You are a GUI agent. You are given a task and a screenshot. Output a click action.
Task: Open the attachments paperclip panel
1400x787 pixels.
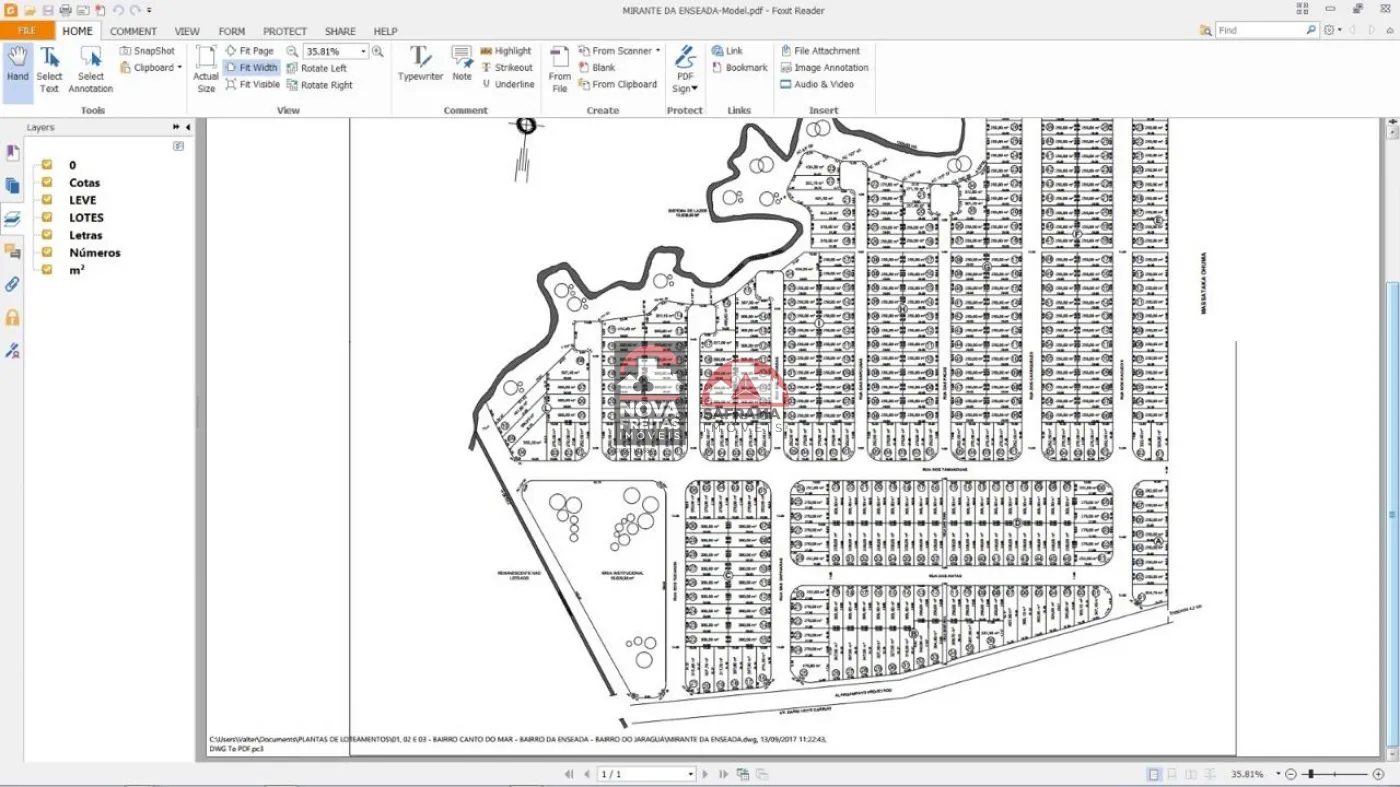point(12,284)
